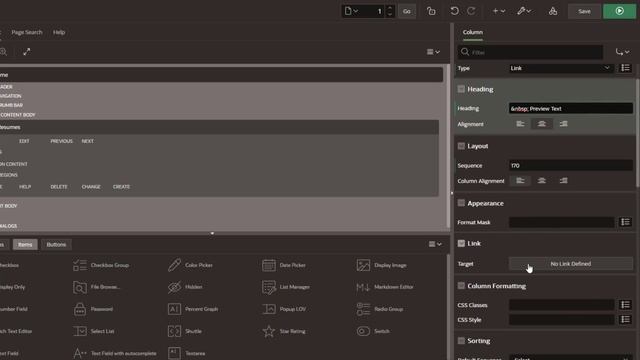The width and height of the screenshot is (640, 360).
Task: Open the property editor go-to-group dropdown
Action: point(622,52)
